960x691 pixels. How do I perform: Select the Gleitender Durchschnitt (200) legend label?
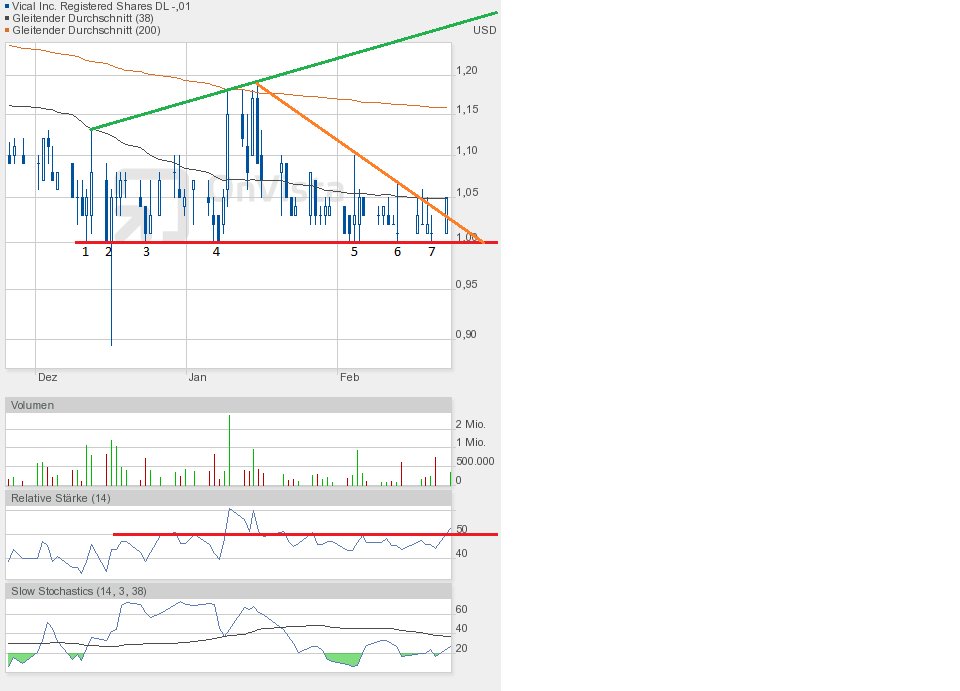click(x=86, y=31)
